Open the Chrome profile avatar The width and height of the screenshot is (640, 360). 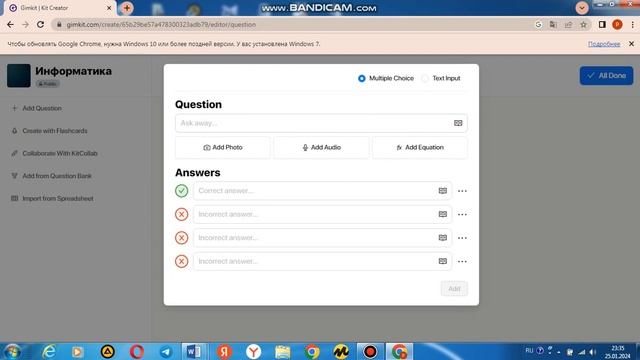pyautogui.click(x=617, y=24)
